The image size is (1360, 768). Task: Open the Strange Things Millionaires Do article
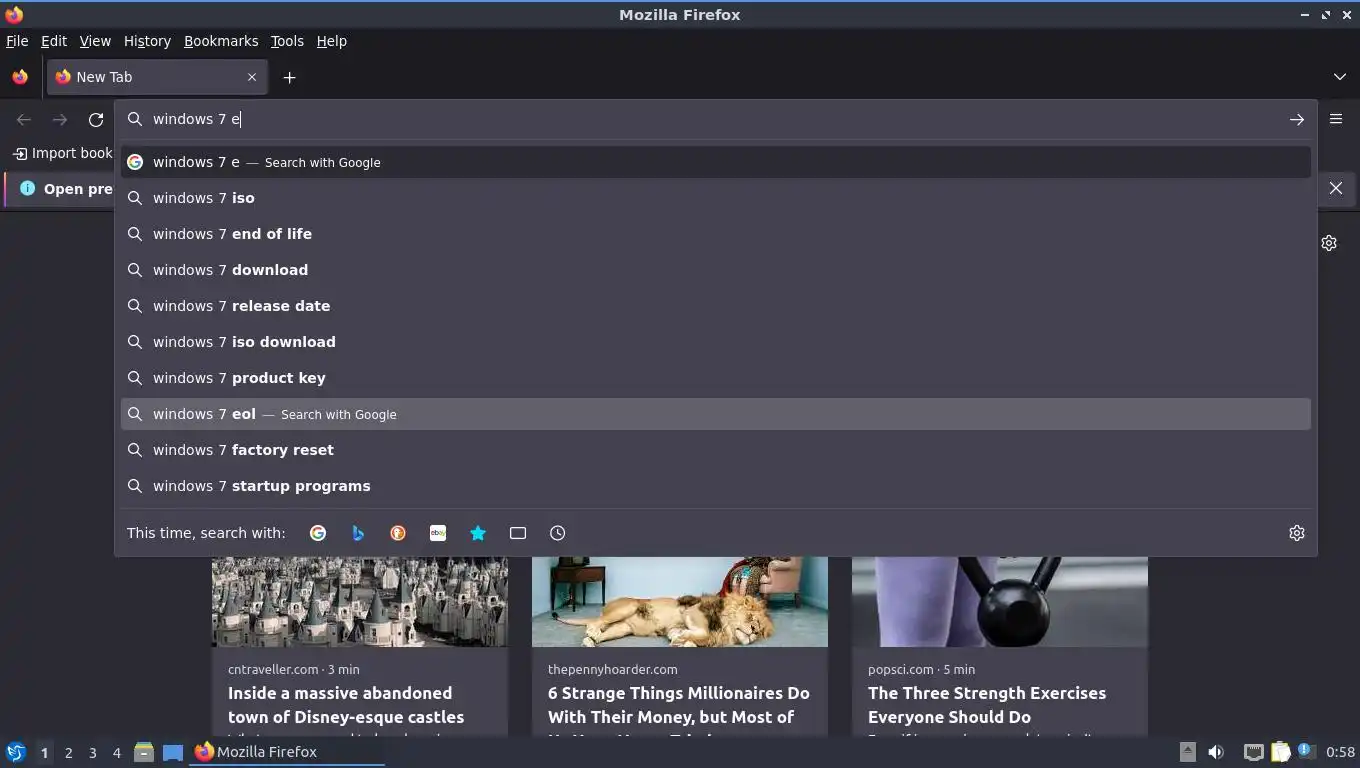[x=679, y=705]
